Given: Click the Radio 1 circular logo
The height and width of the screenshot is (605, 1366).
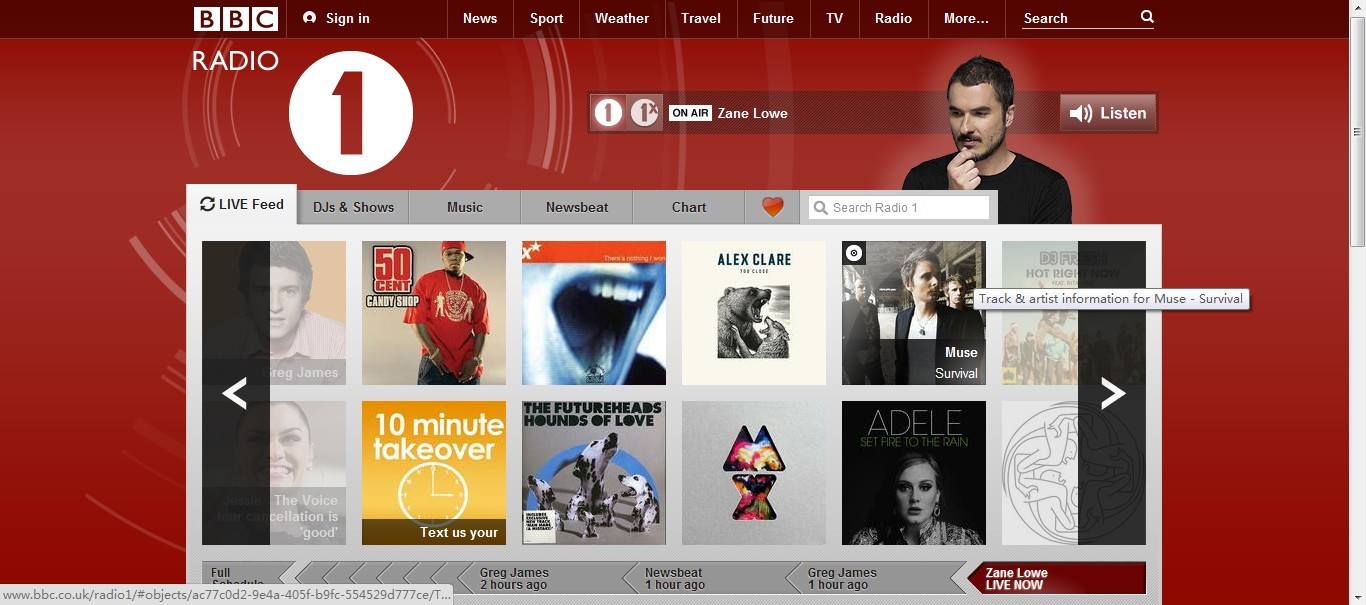Looking at the screenshot, I should click(x=351, y=113).
